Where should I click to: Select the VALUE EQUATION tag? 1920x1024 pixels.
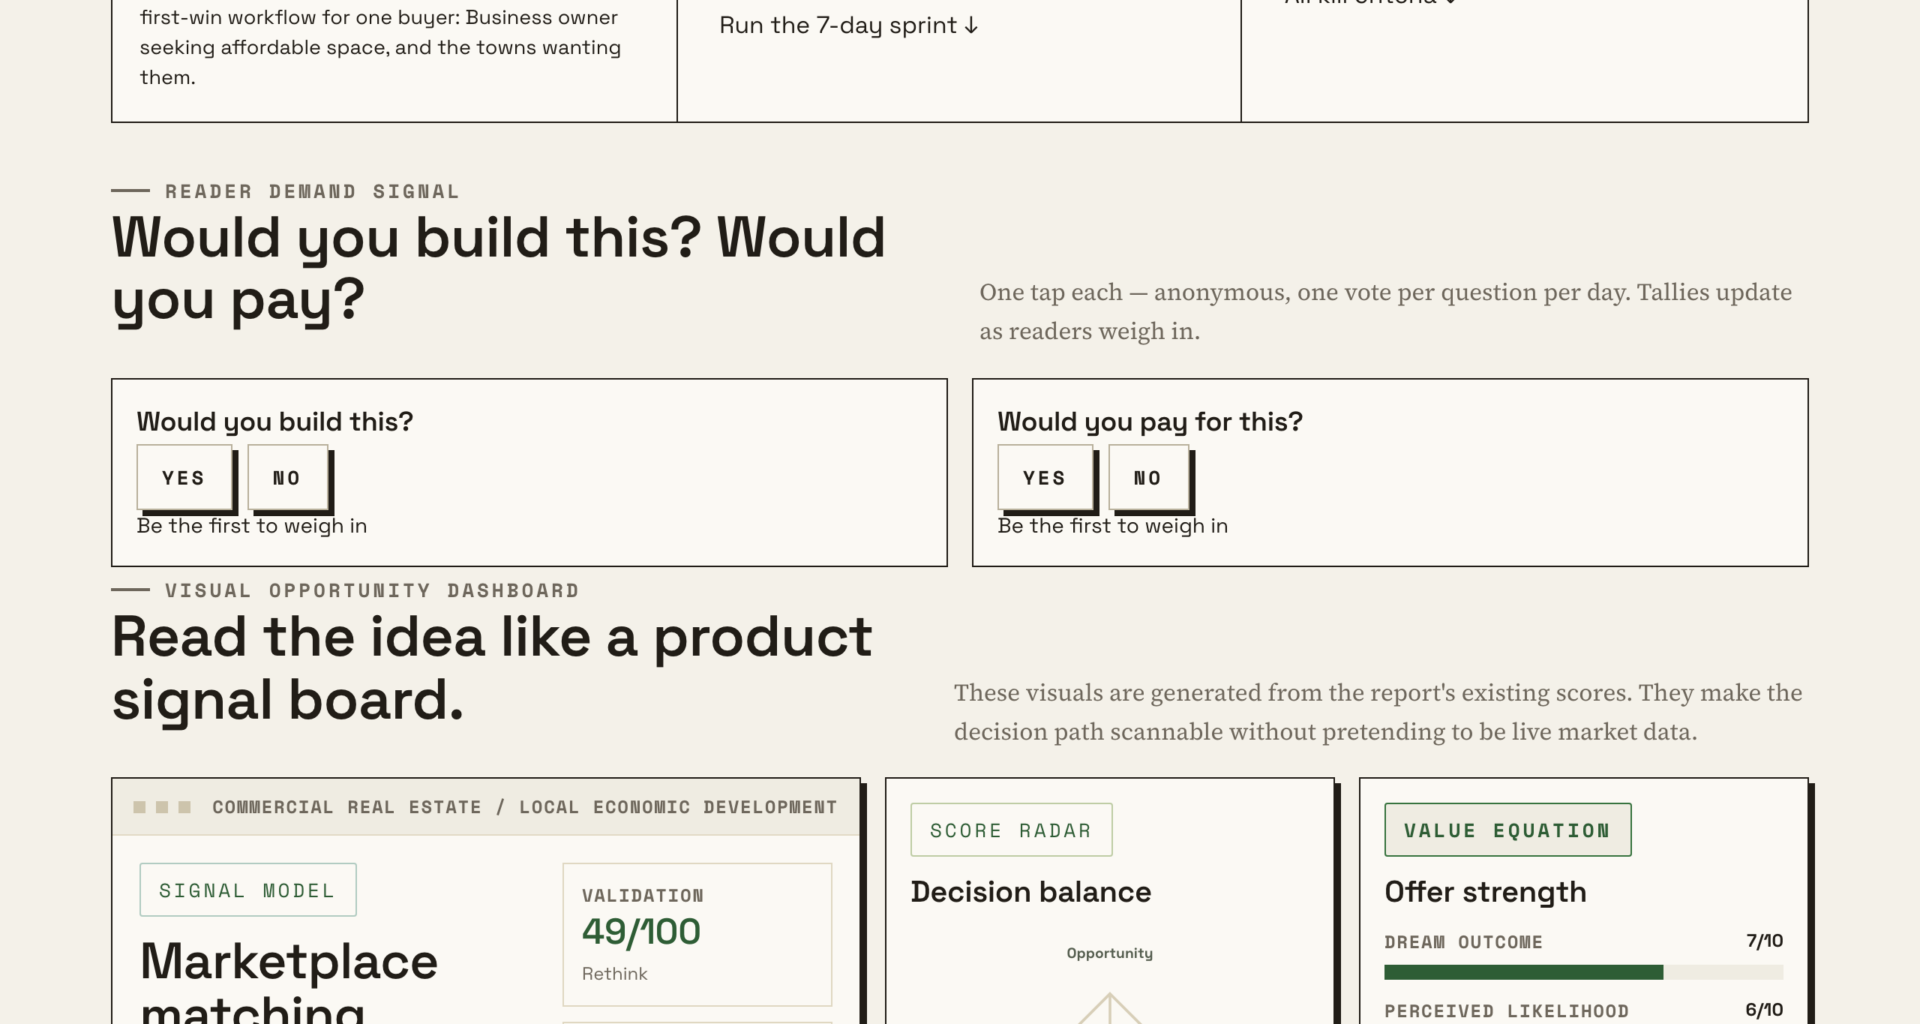[x=1508, y=830]
